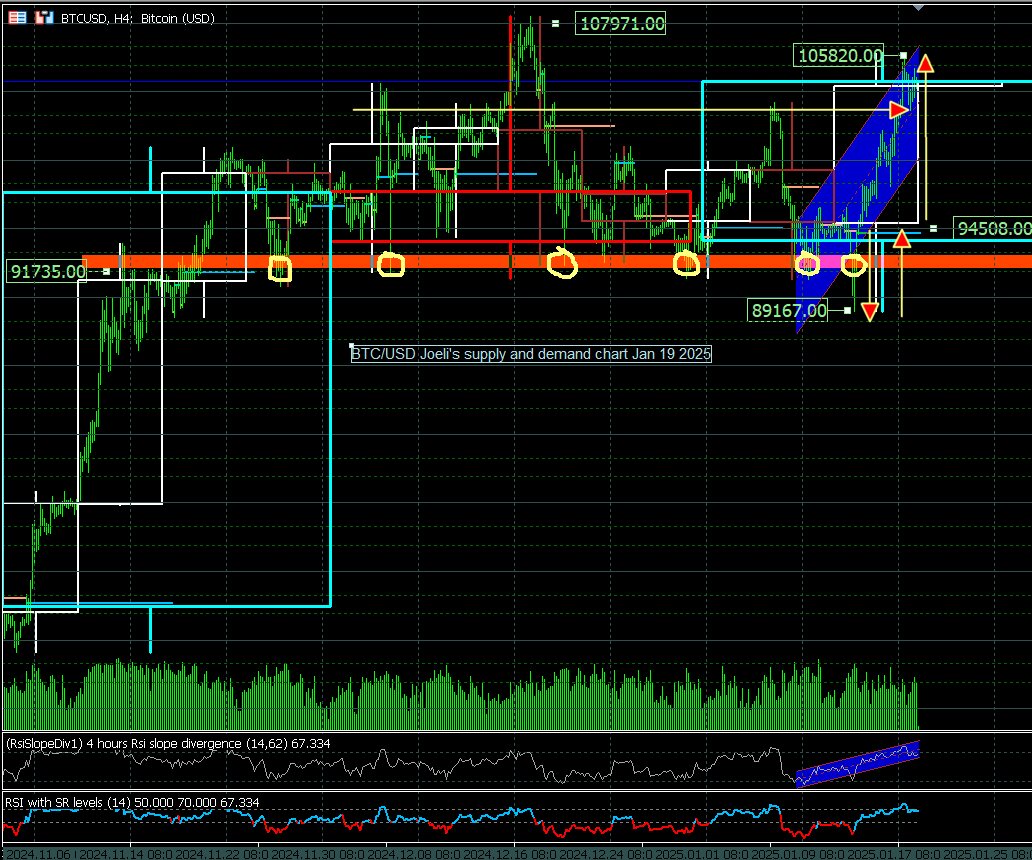Click the 91735.00 price label

47,271
